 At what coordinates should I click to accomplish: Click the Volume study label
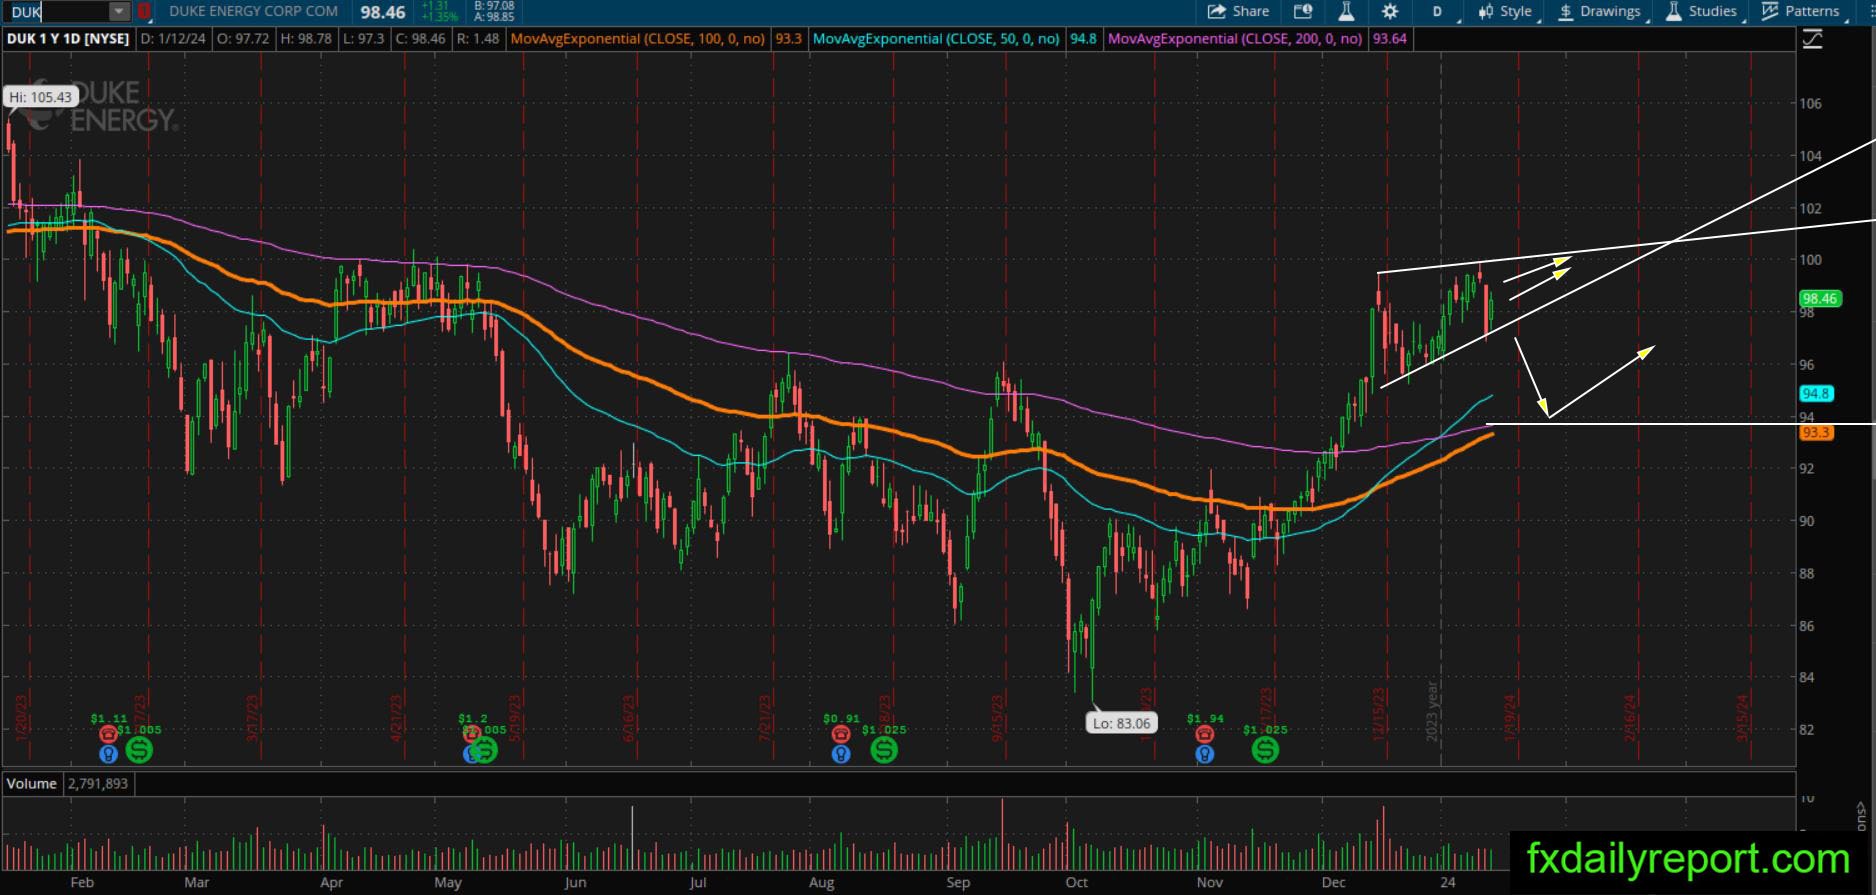(32, 784)
